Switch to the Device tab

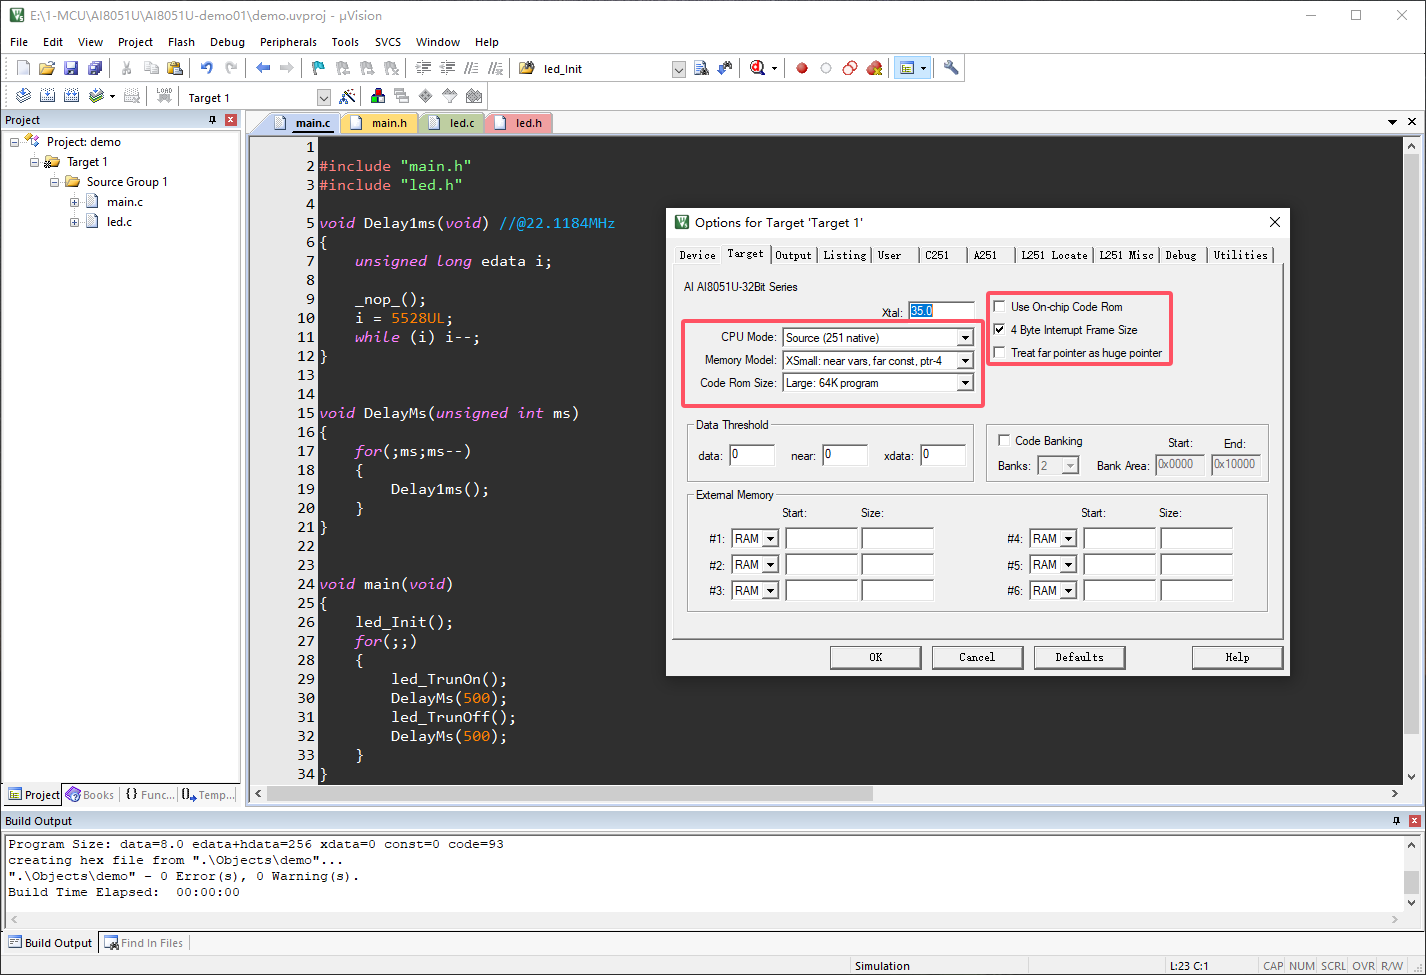pyautogui.click(x=697, y=255)
